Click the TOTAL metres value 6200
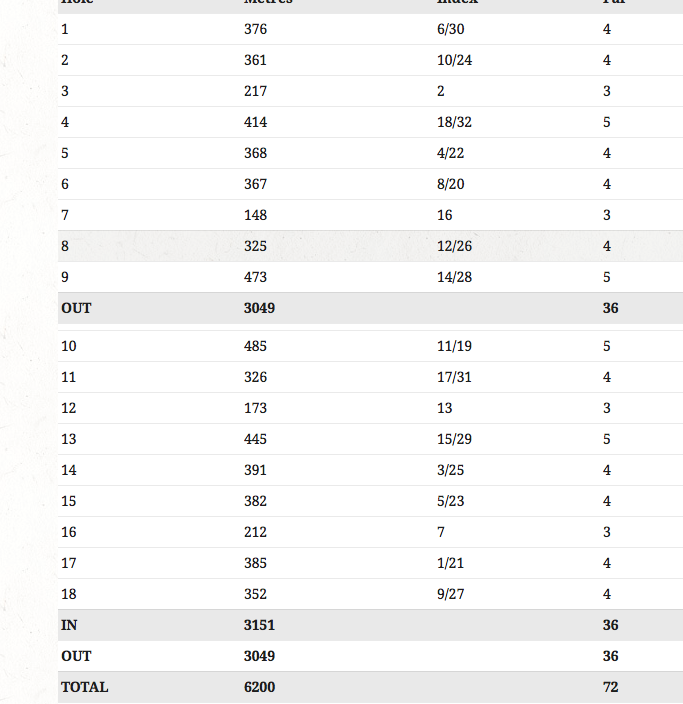Viewport: 683px width, 704px height. coord(259,687)
